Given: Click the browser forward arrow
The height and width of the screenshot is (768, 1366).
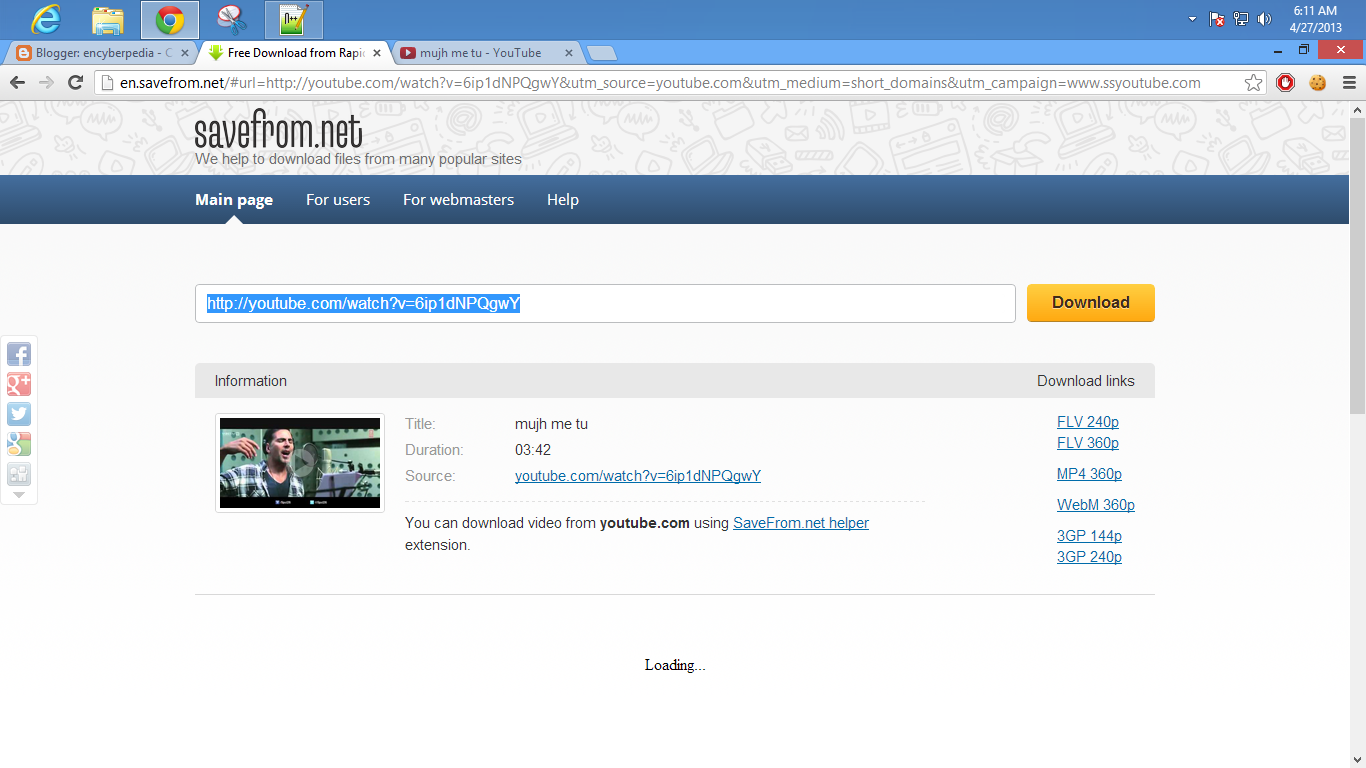Looking at the screenshot, I should point(46,83).
